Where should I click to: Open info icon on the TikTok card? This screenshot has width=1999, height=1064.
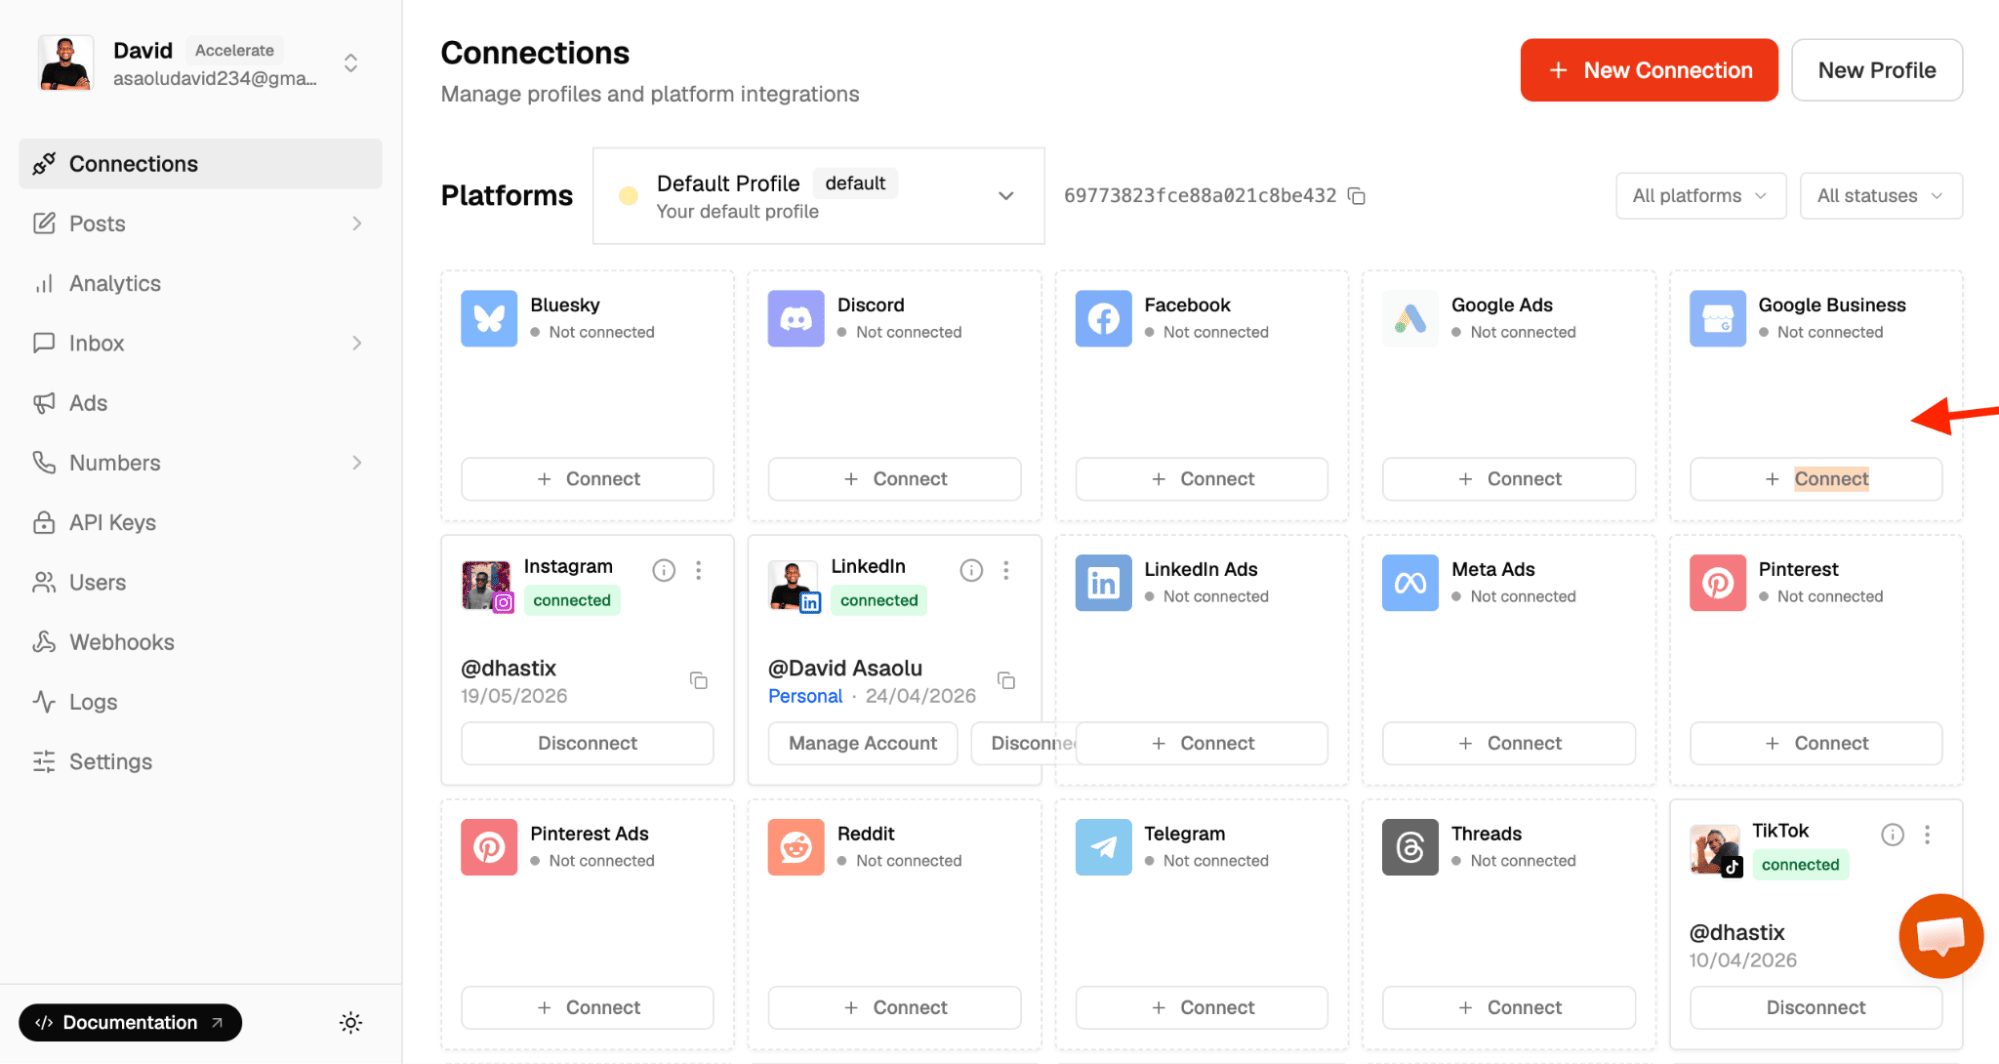point(1892,834)
